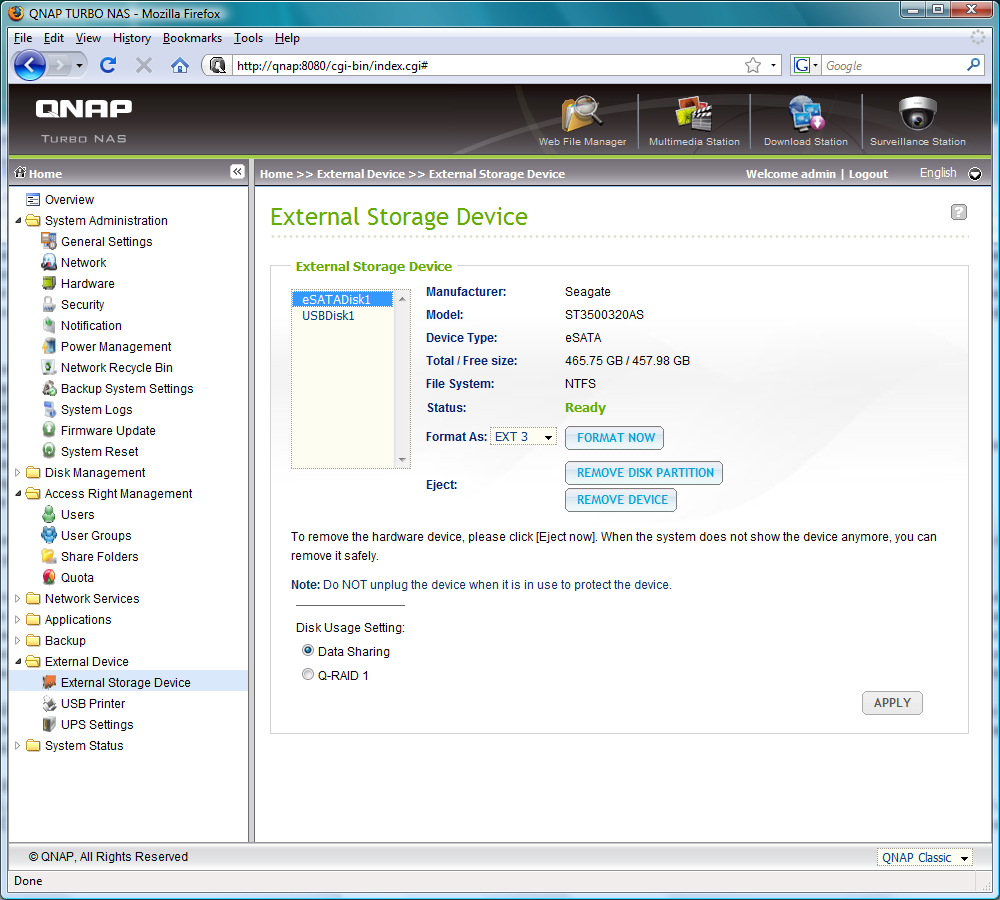The width and height of the screenshot is (1000, 900).
Task: Collapse sidebar with double-chevron icon
Action: click(237, 172)
